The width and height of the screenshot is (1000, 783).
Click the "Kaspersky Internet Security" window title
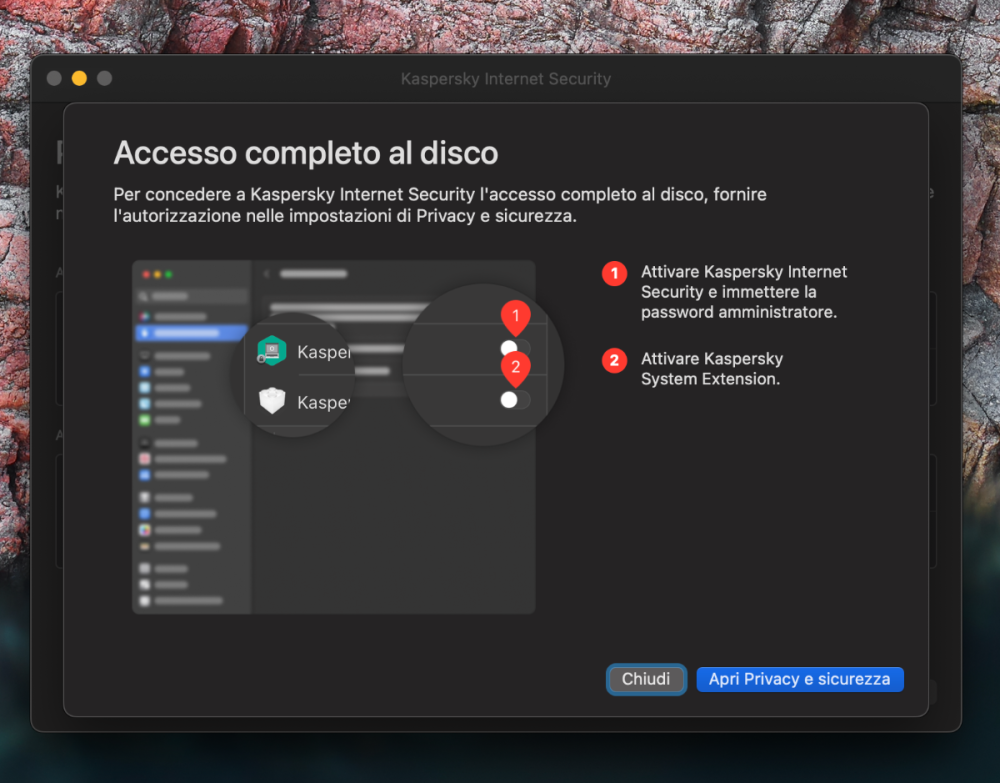coord(506,78)
